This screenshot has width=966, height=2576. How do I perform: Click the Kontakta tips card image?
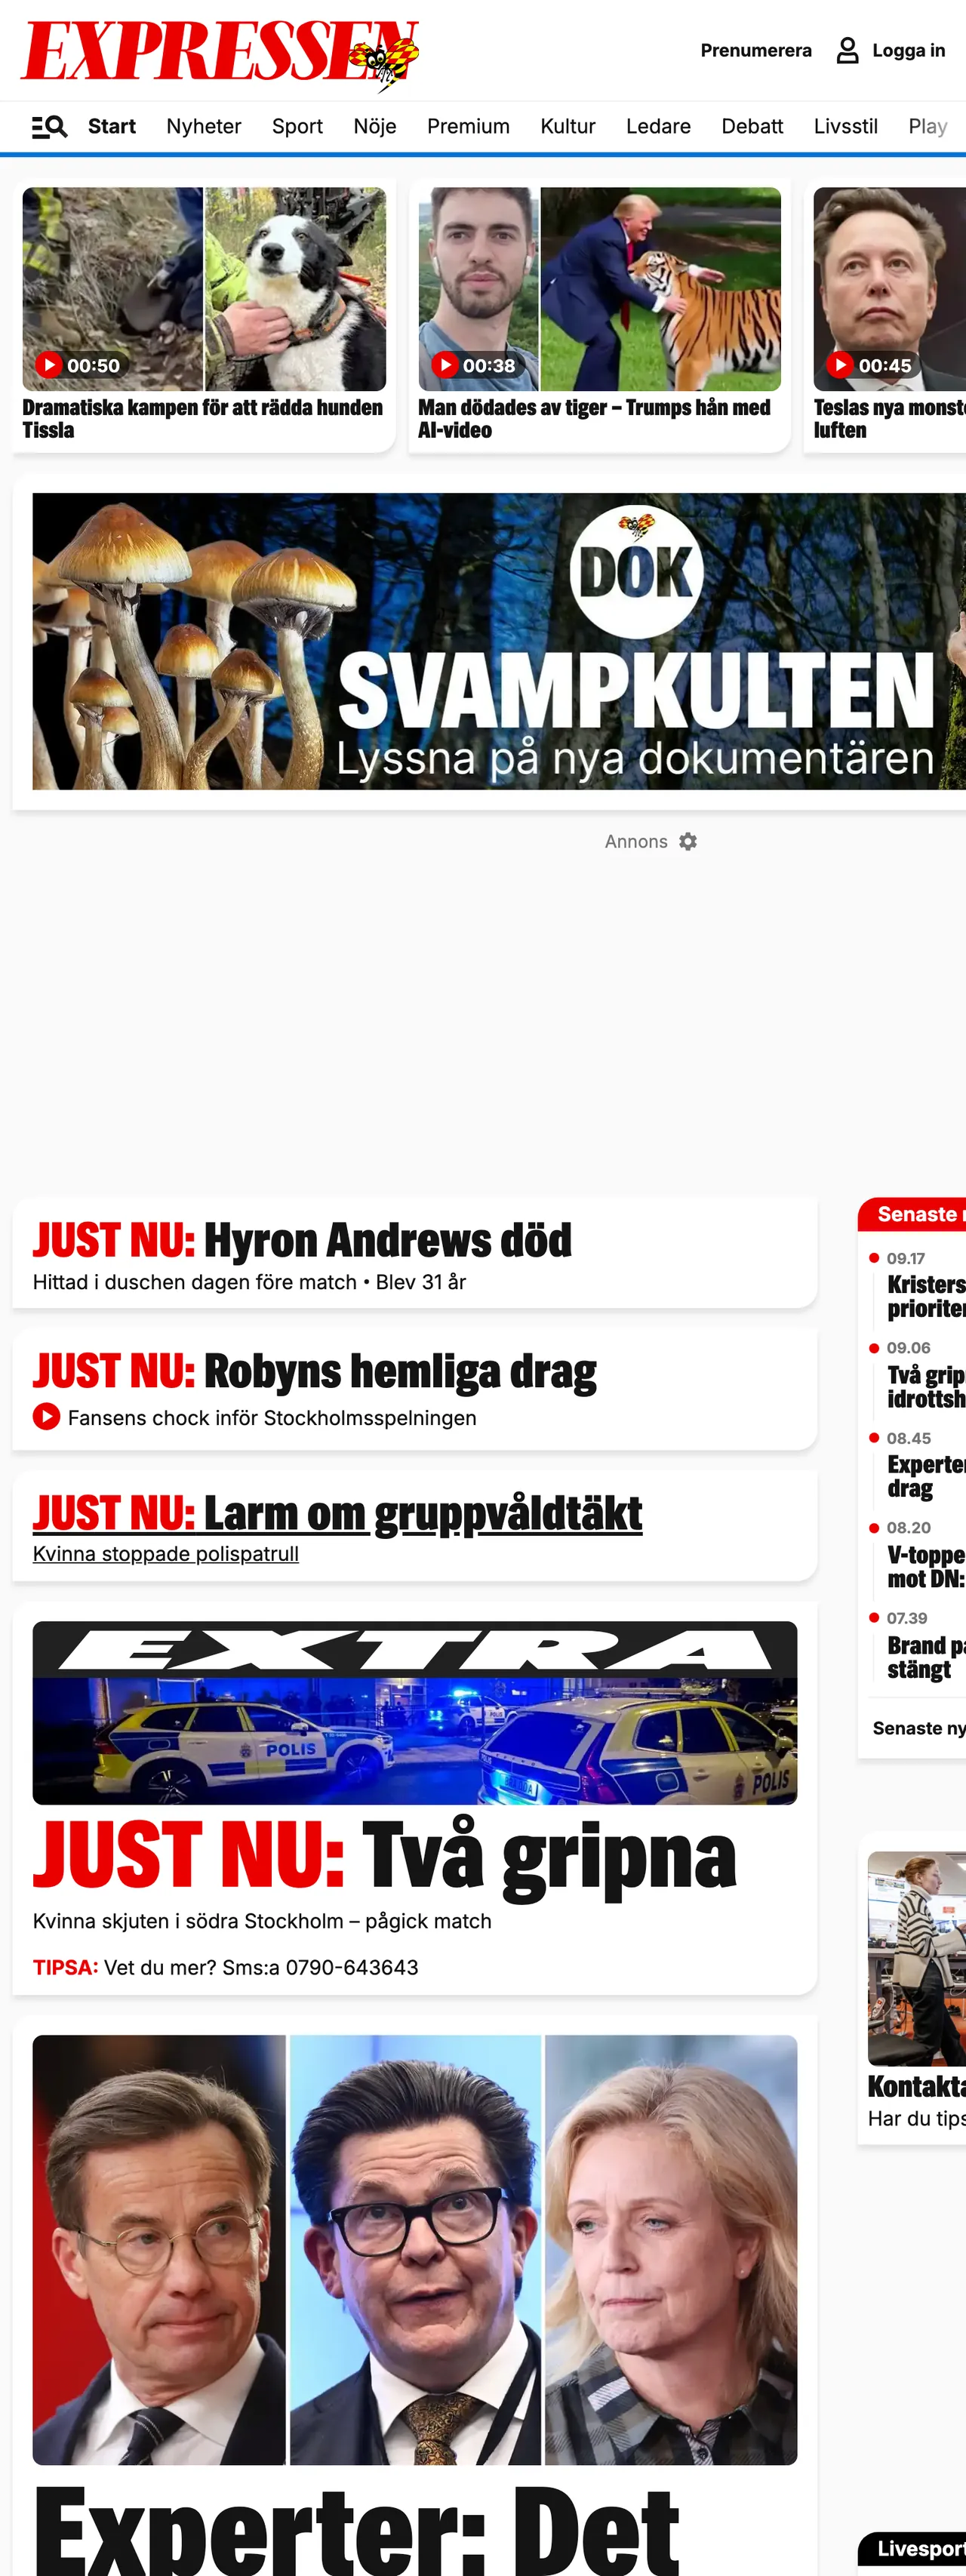pyautogui.click(x=917, y=1958)
